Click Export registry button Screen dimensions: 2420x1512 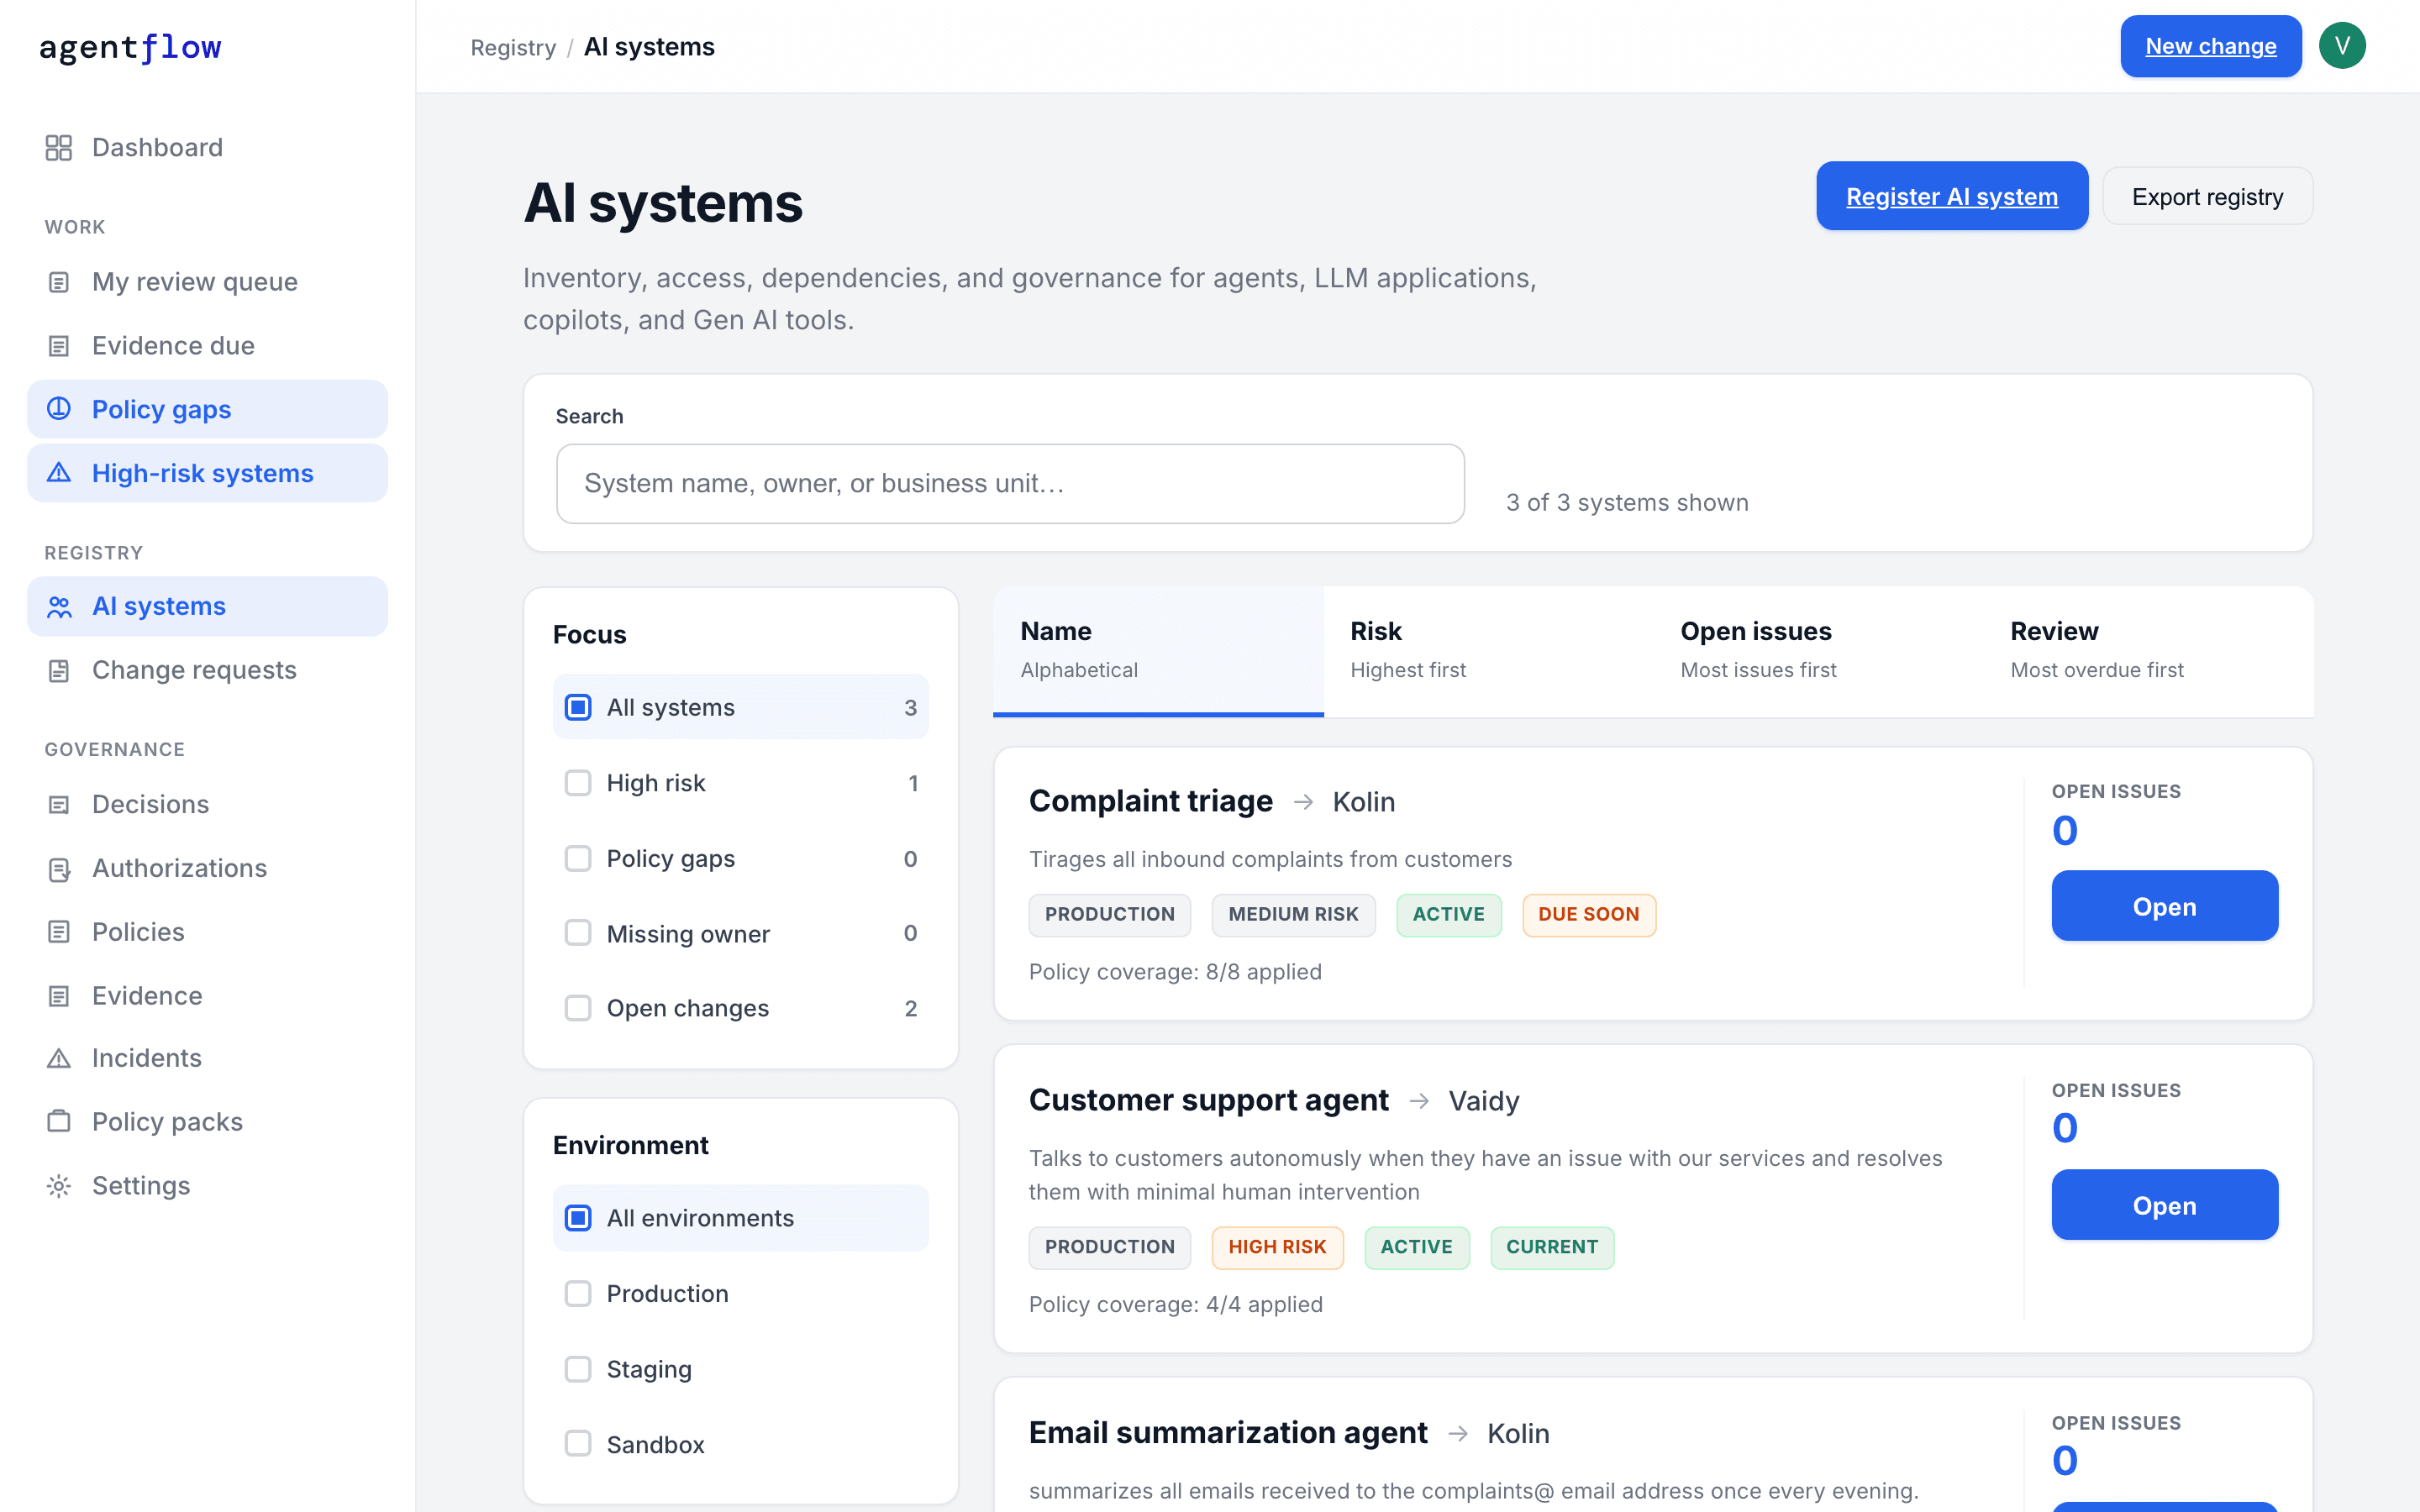click(x=2207, y=197)
